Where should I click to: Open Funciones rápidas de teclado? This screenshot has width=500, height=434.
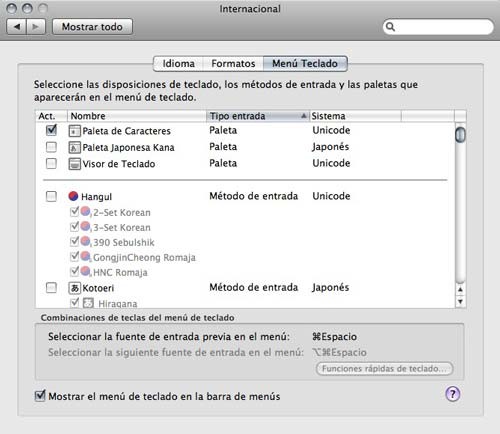pyautogui.click(x=384, y=369)
